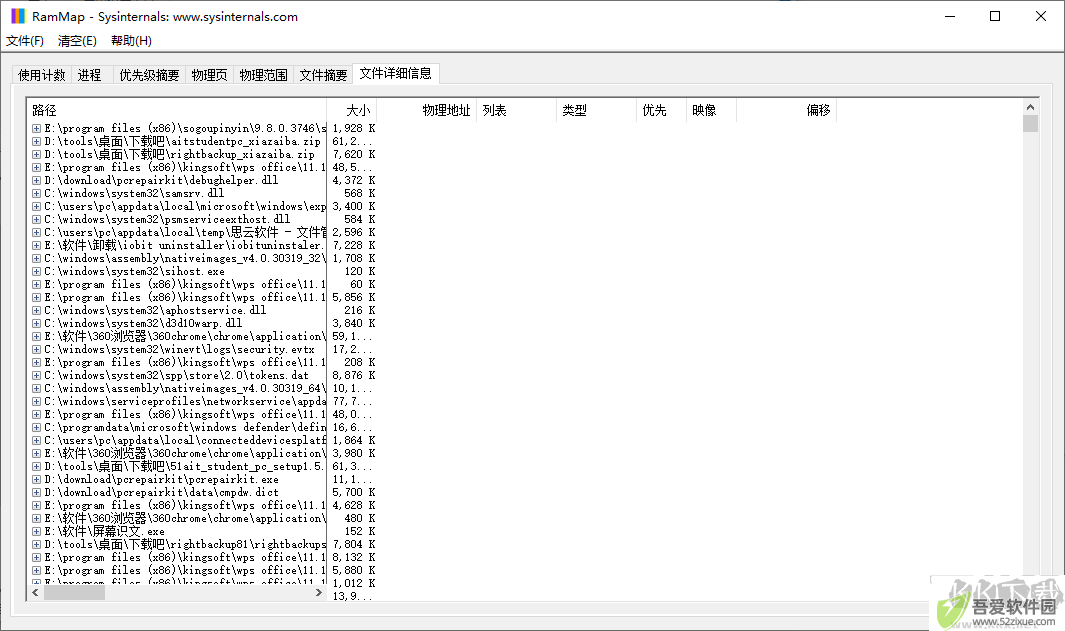Sort by the 列表 column header

[516, 110]
